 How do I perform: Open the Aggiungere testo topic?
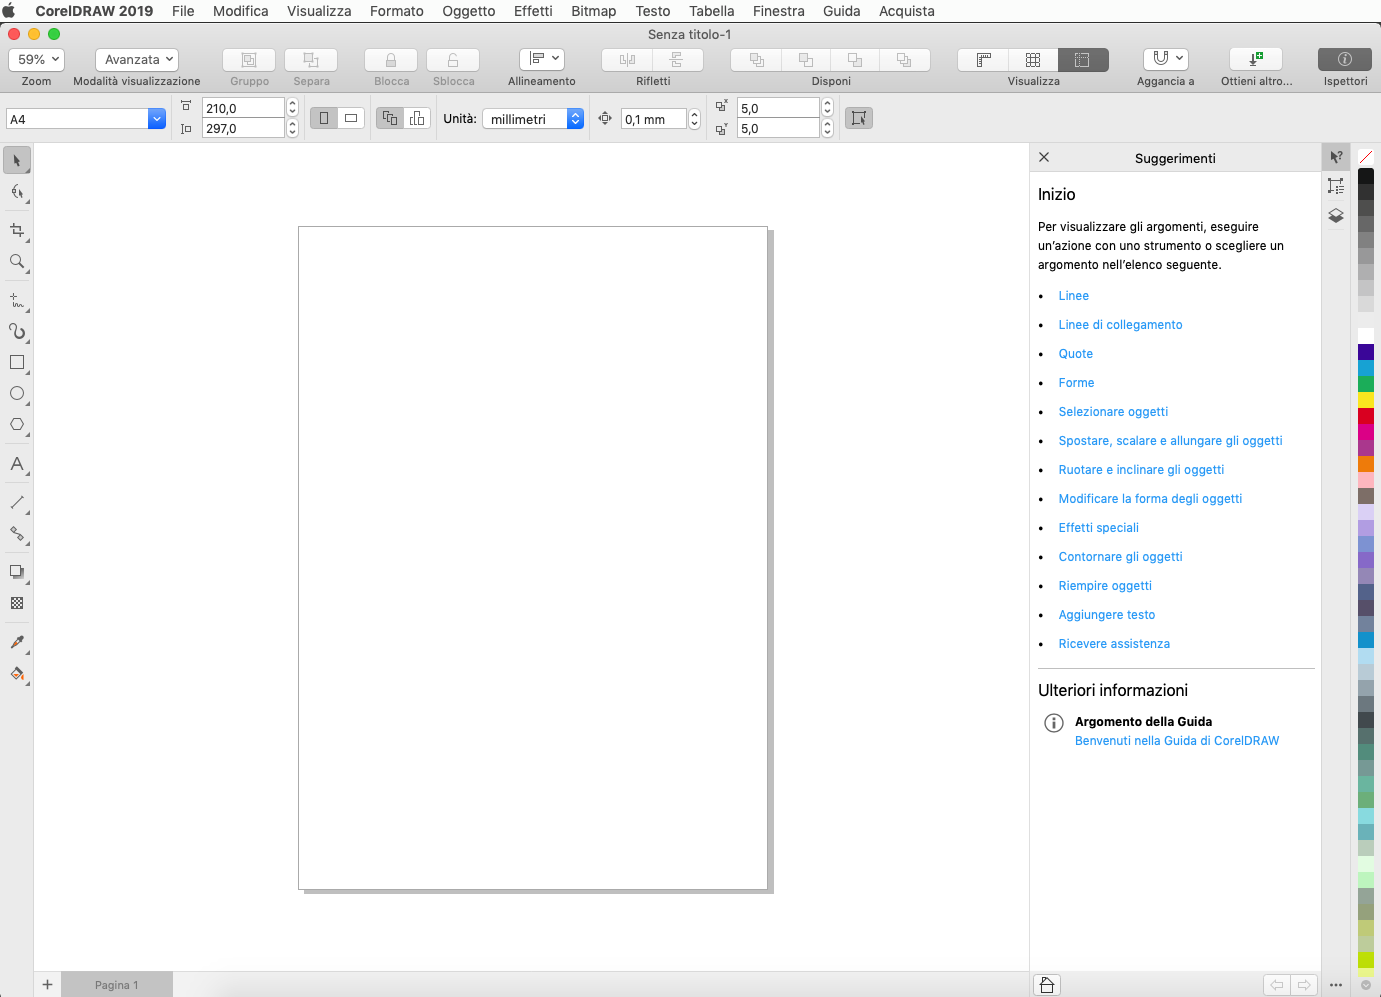click(x=1107, y=615)
